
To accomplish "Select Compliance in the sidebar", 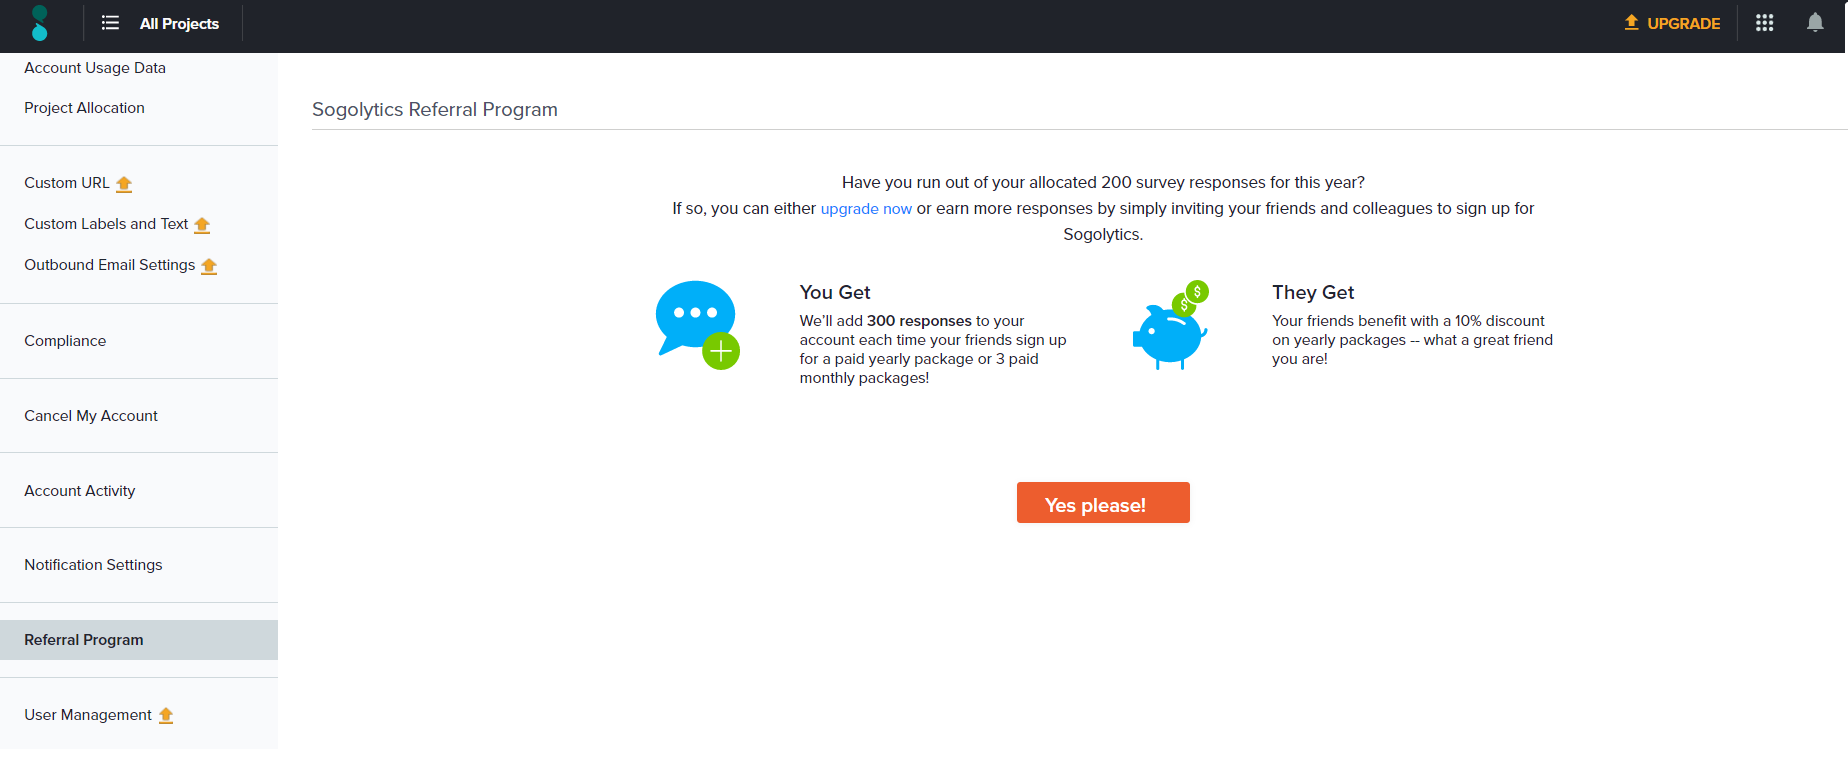I will click(x=65, y=341).
